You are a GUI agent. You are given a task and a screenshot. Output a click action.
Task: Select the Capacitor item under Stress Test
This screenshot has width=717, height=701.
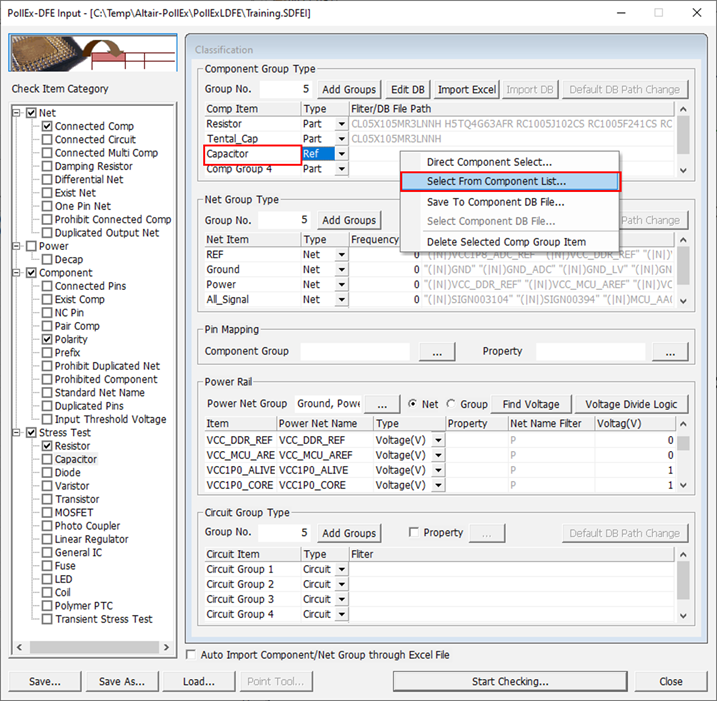coord(76,460)
